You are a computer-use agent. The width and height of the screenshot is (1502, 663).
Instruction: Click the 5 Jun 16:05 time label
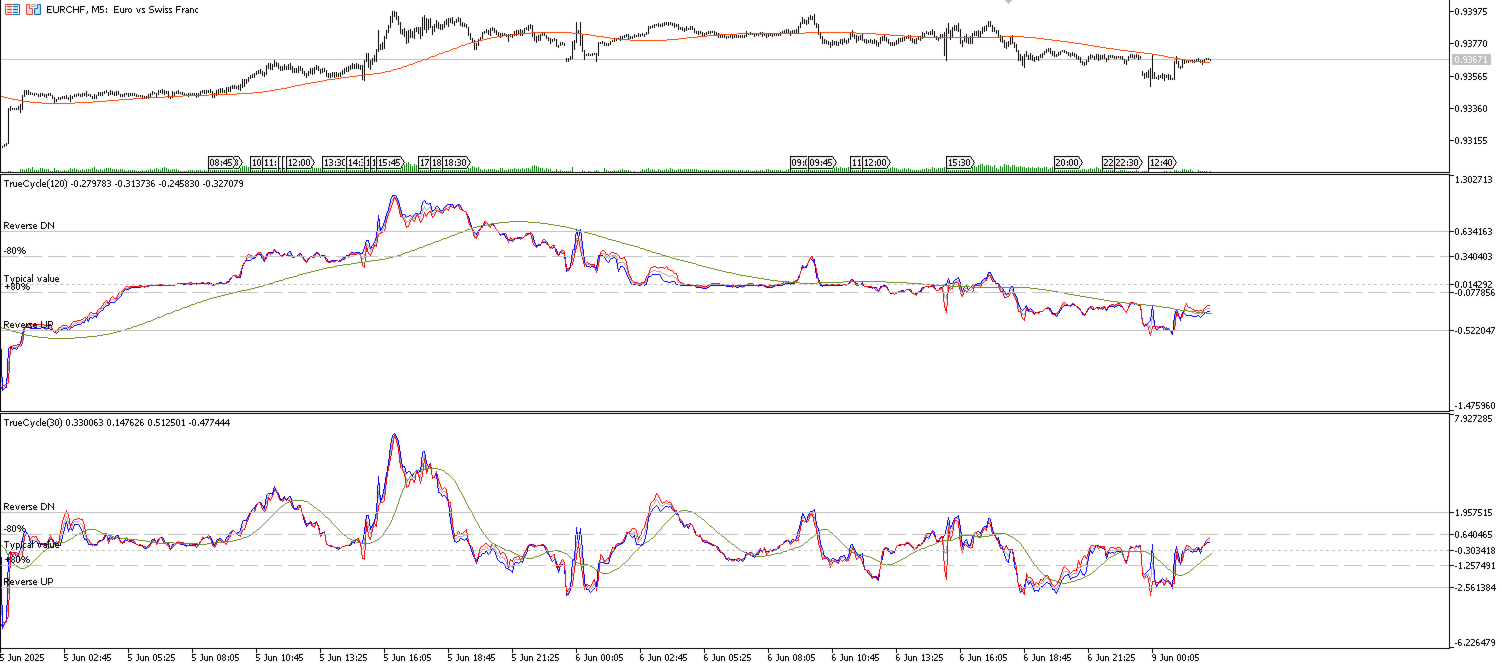[x=409, y=657]
